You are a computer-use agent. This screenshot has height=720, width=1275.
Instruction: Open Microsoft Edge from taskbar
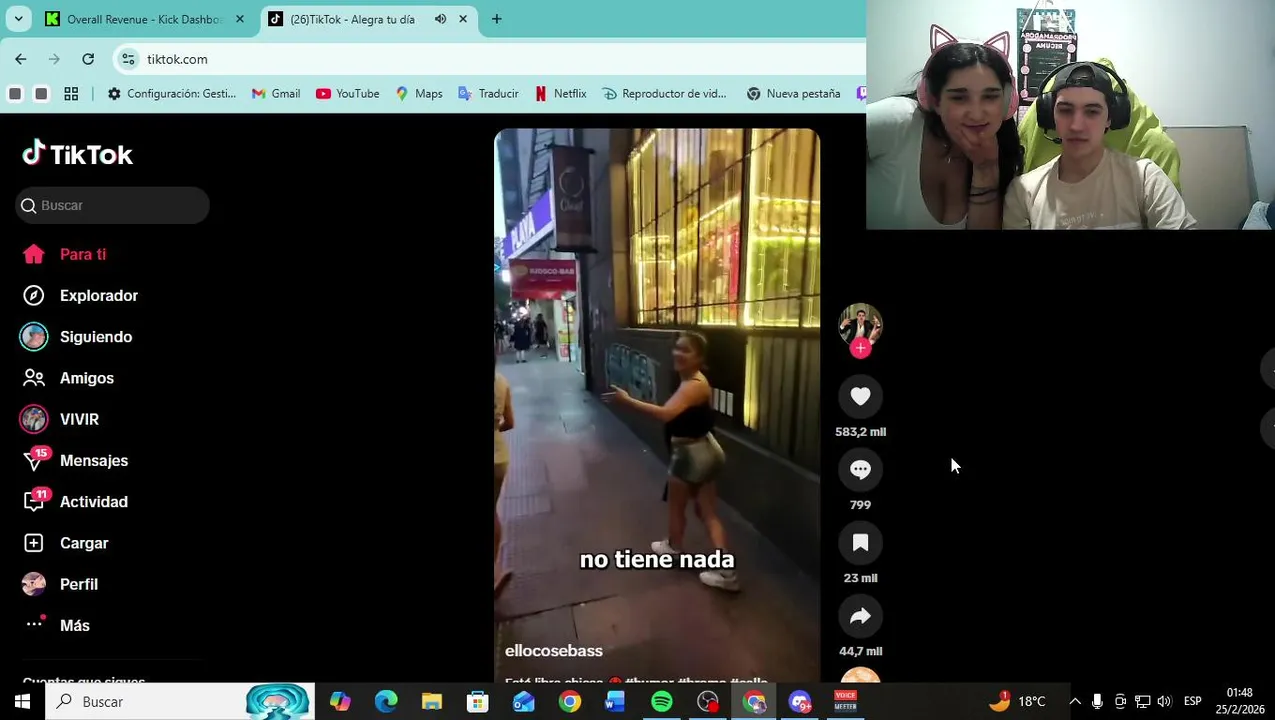(386, 702)
